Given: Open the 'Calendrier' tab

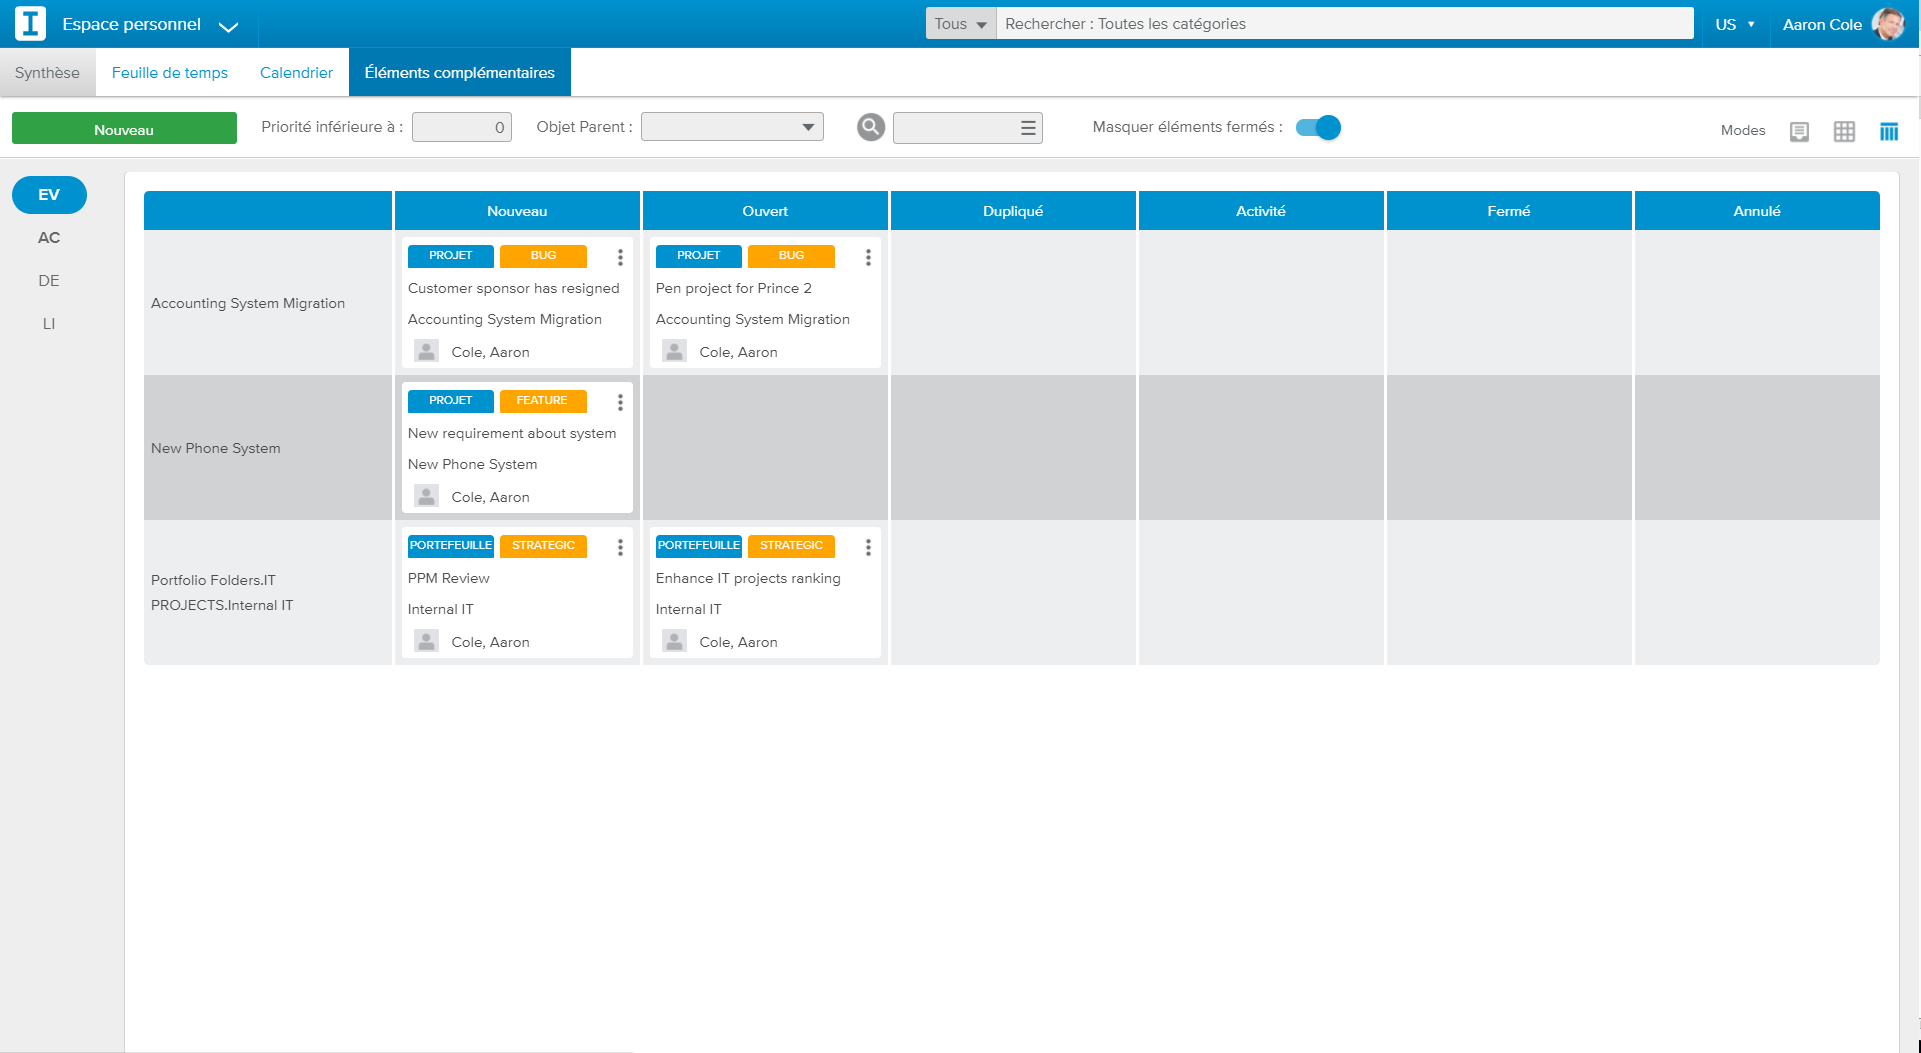Looking at the screenshot, I should tap(296, 72).
